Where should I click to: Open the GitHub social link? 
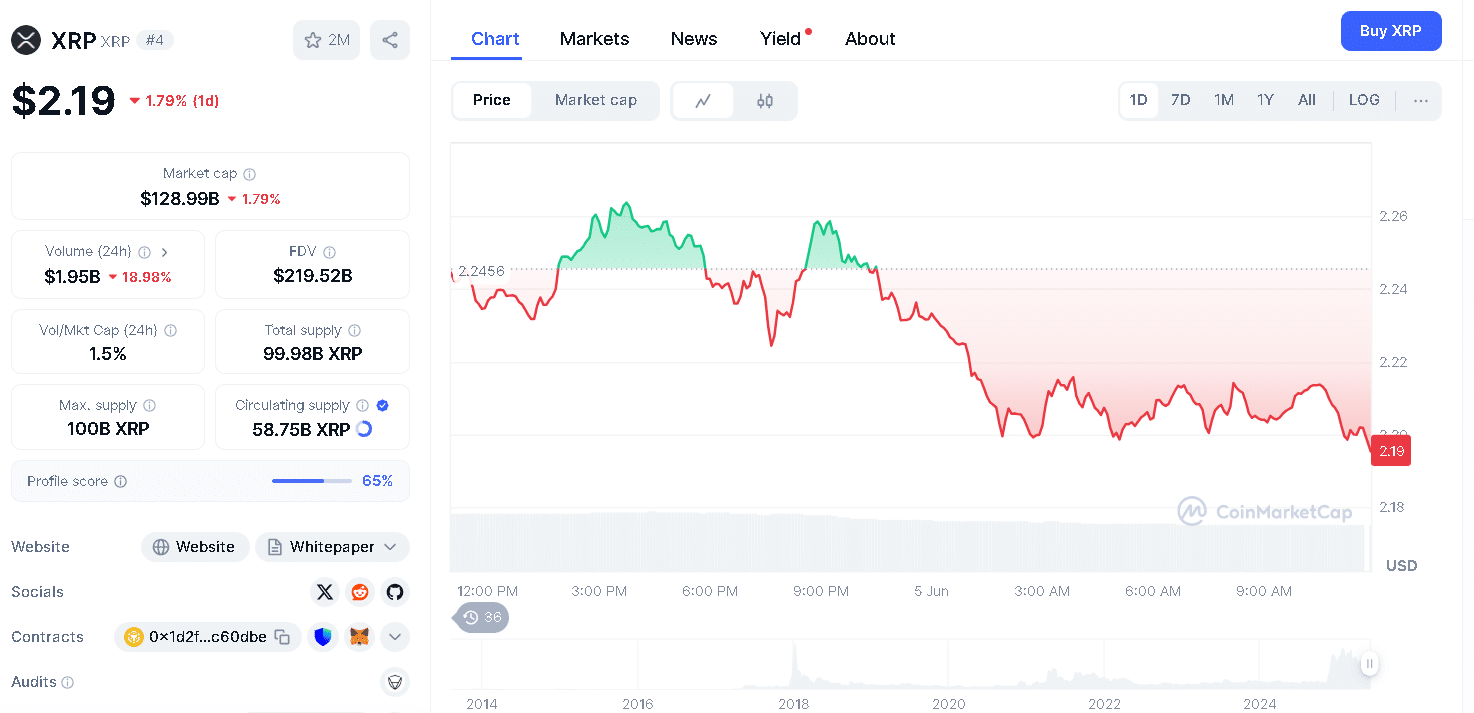(395, 592)
